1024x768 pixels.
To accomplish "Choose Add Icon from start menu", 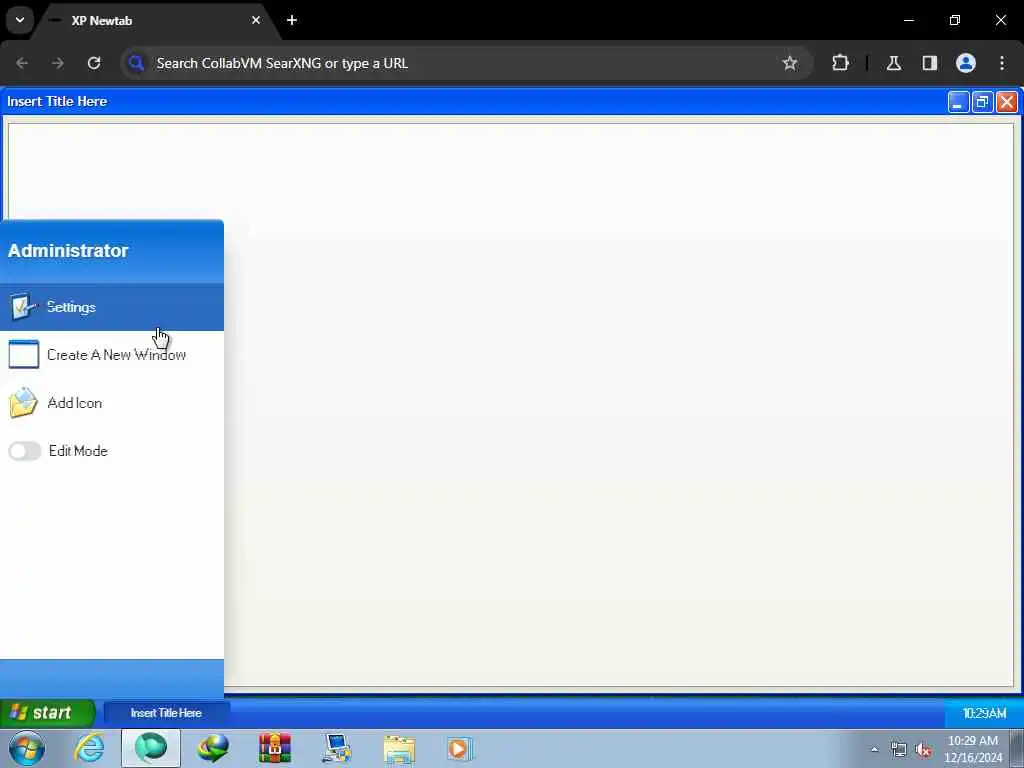I will point(112,403).
